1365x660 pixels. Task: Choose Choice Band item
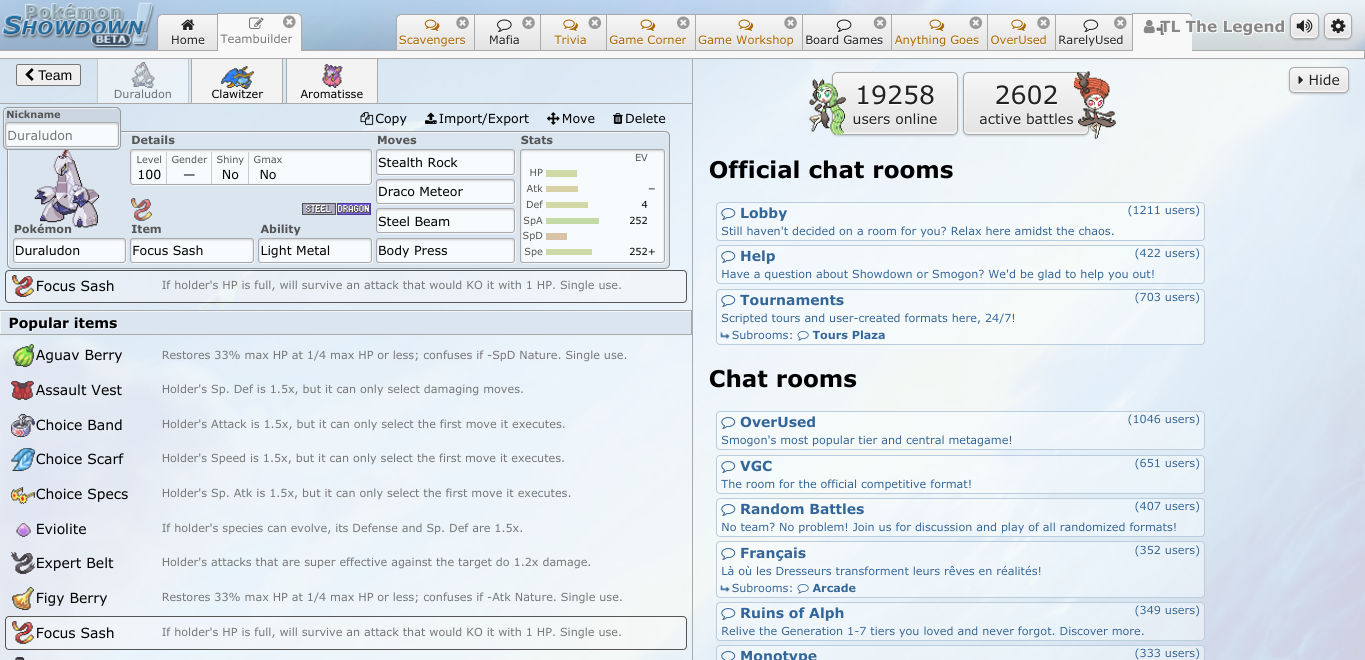click(x=346, y=424)
